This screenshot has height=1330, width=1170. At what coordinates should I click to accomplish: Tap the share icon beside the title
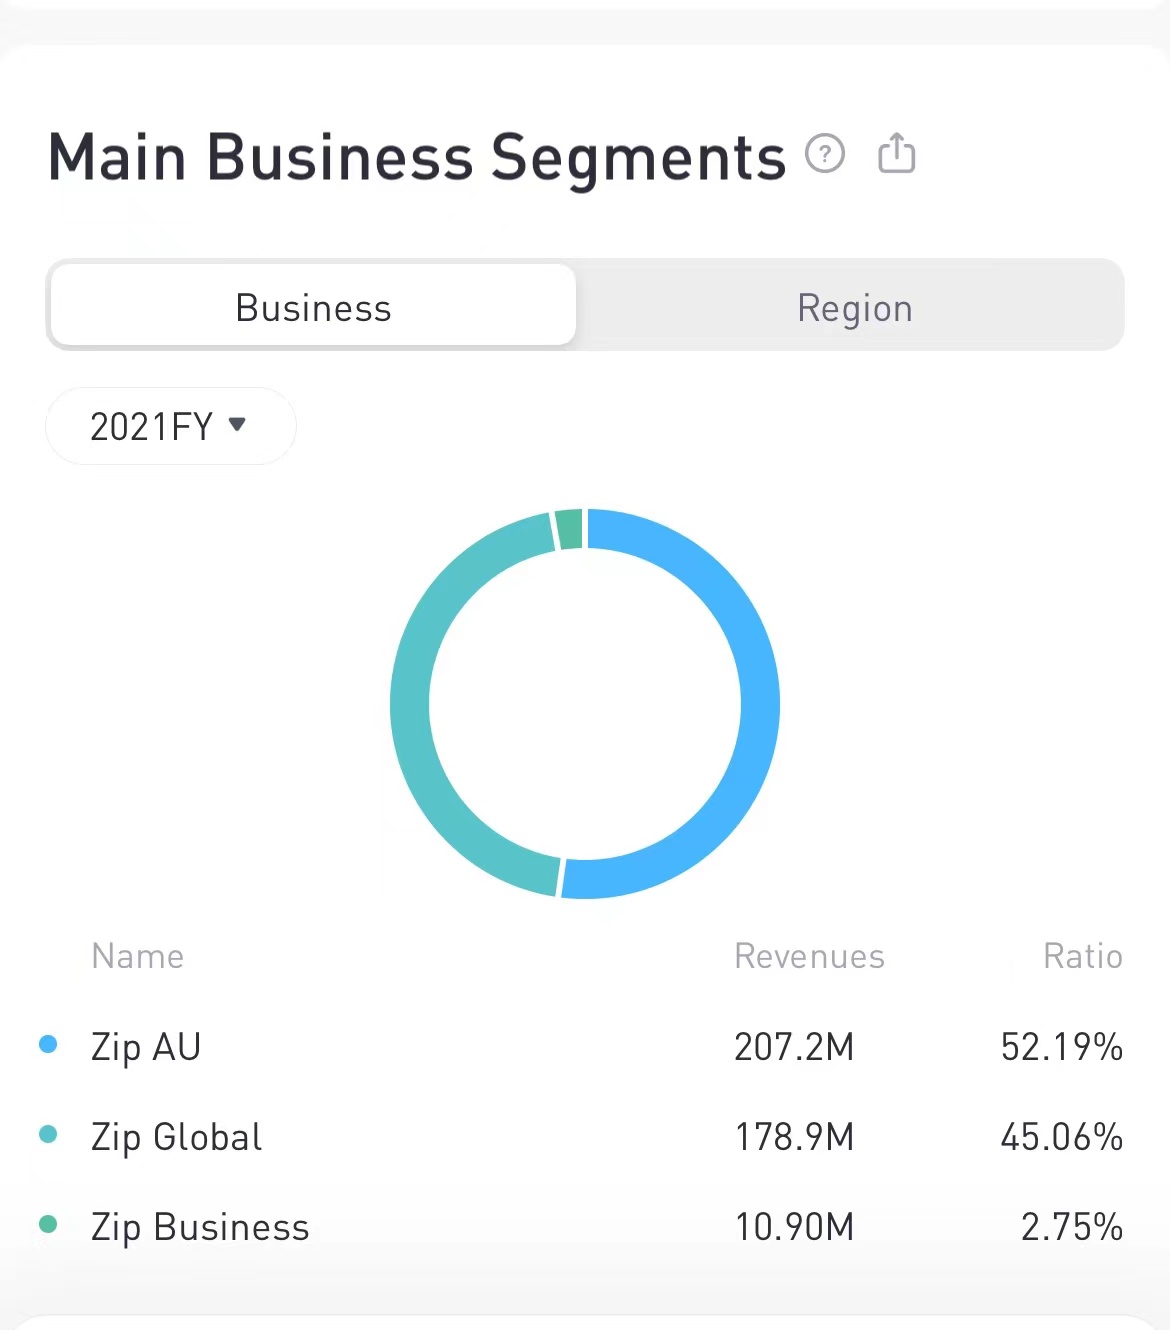896,154
